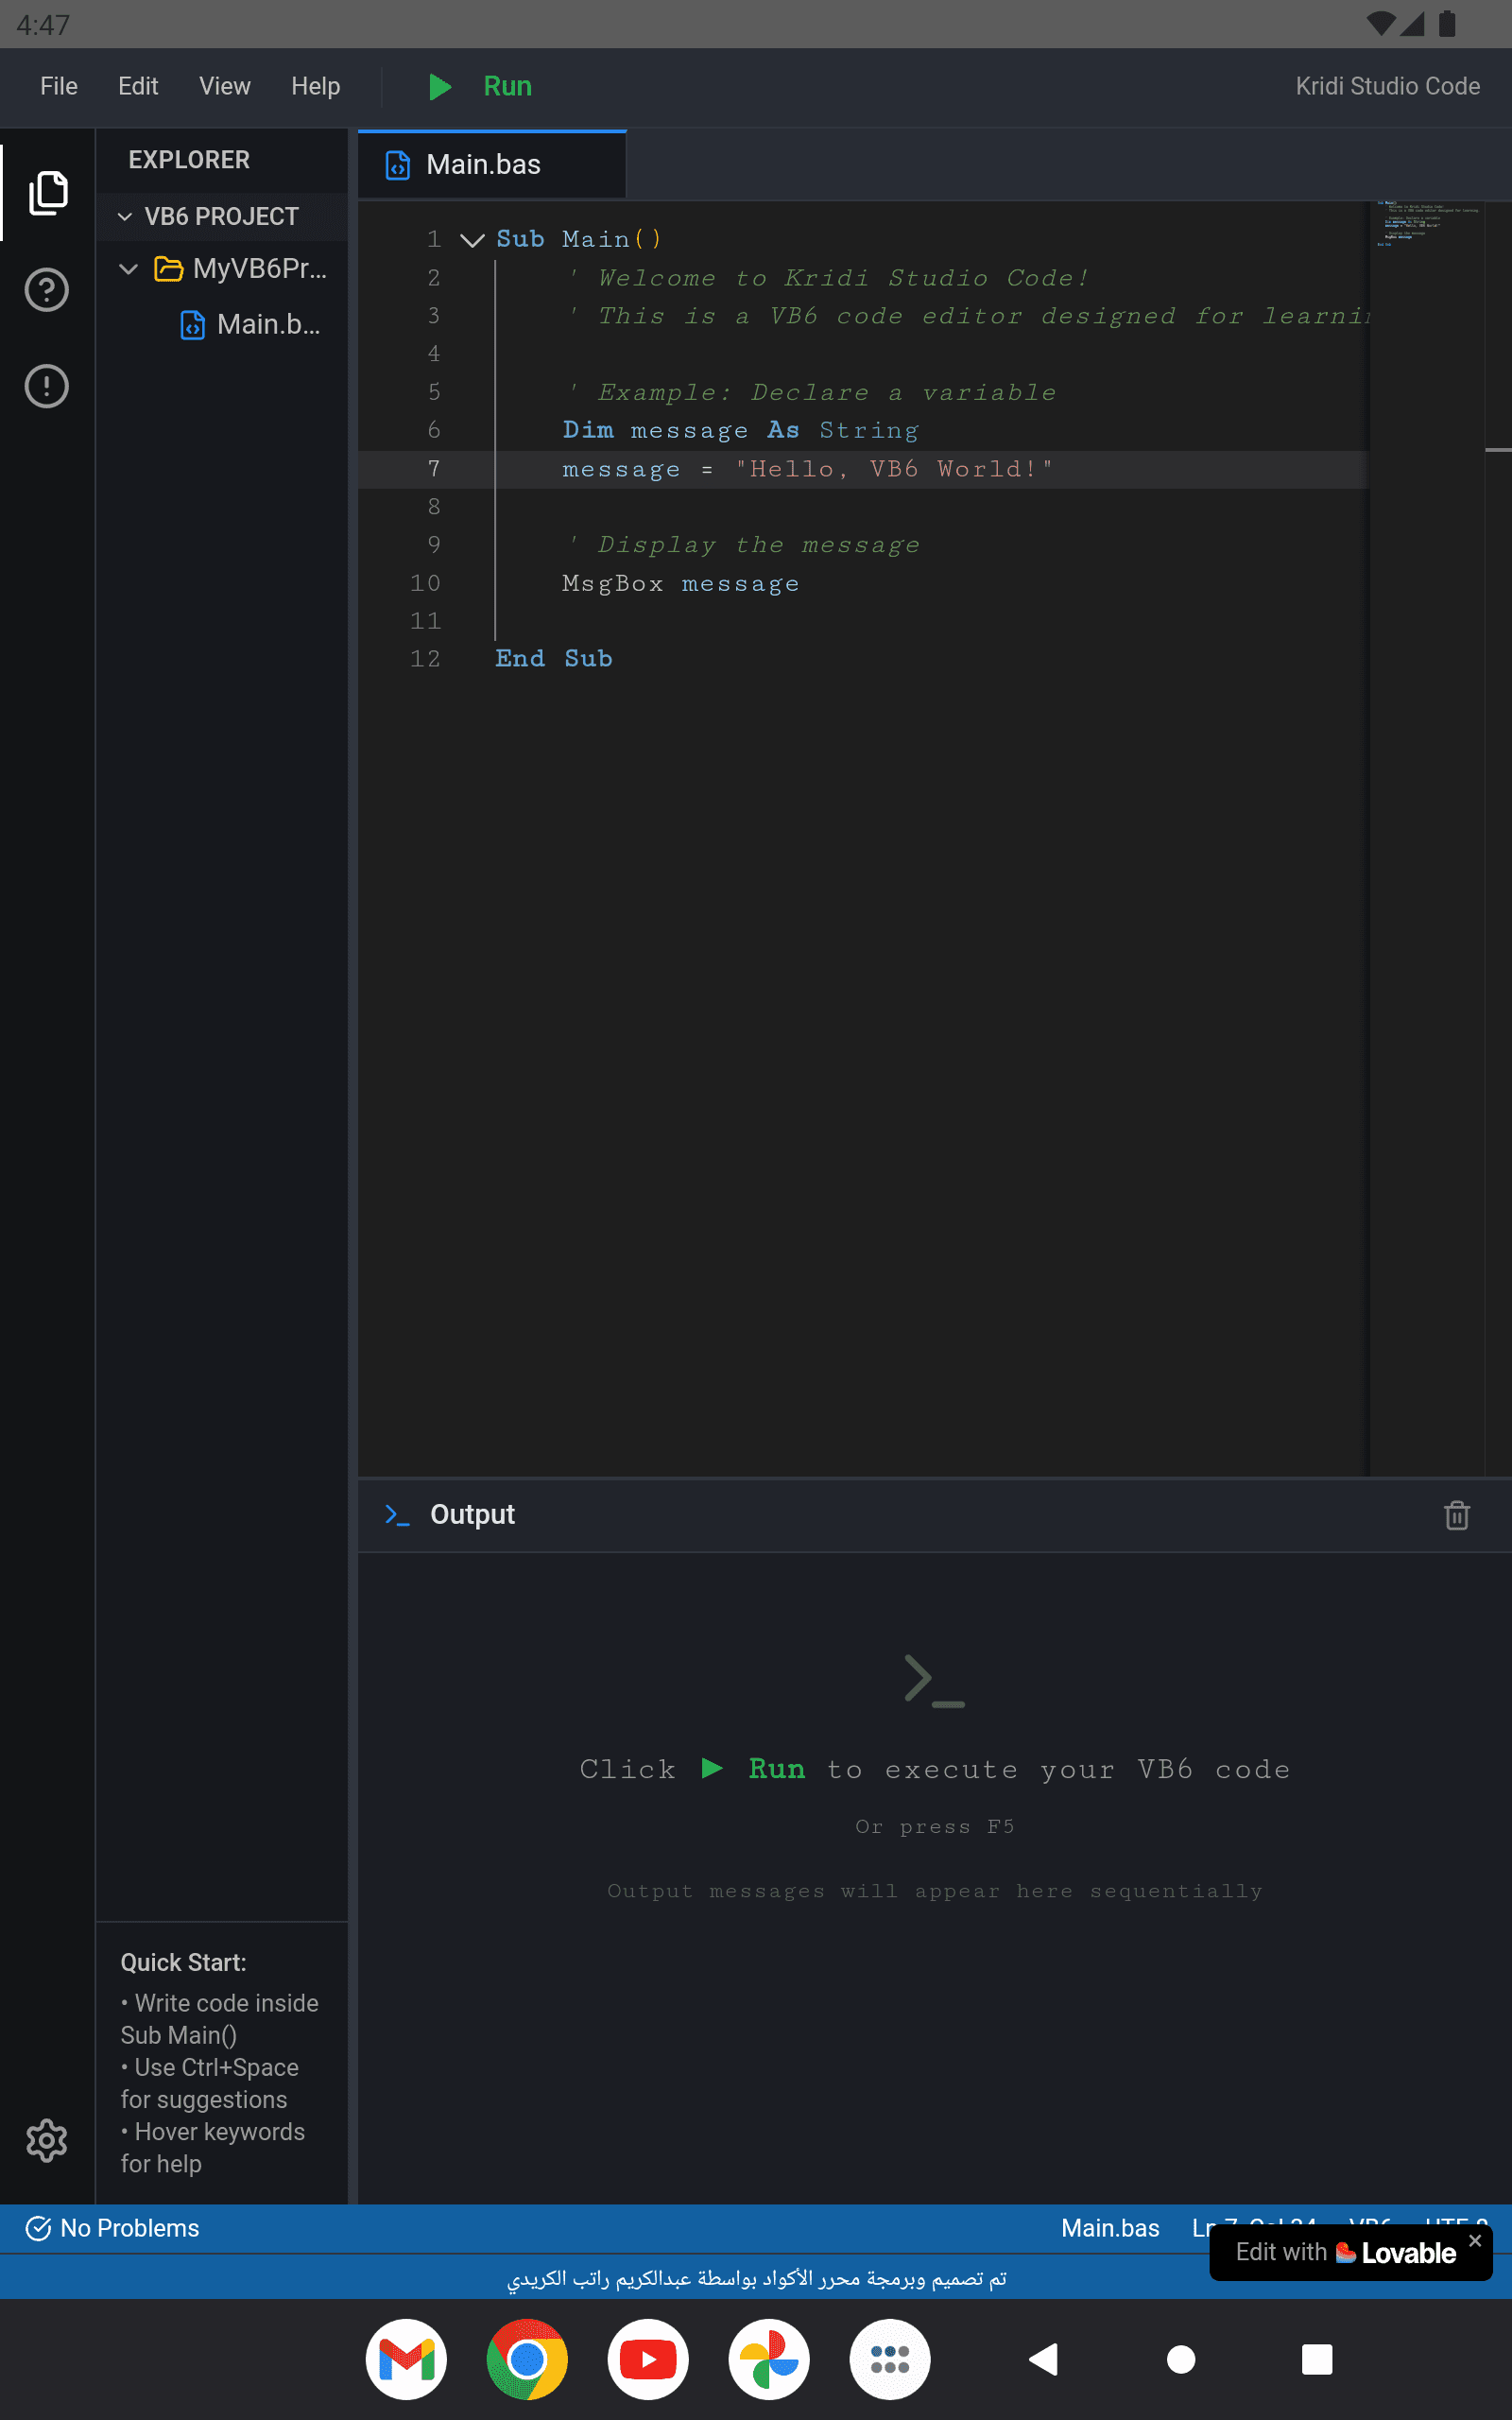Image resolution: width=1512 pixels, height=2420 pixels.
Task: Open the File menu
Action: click(59, 87)
